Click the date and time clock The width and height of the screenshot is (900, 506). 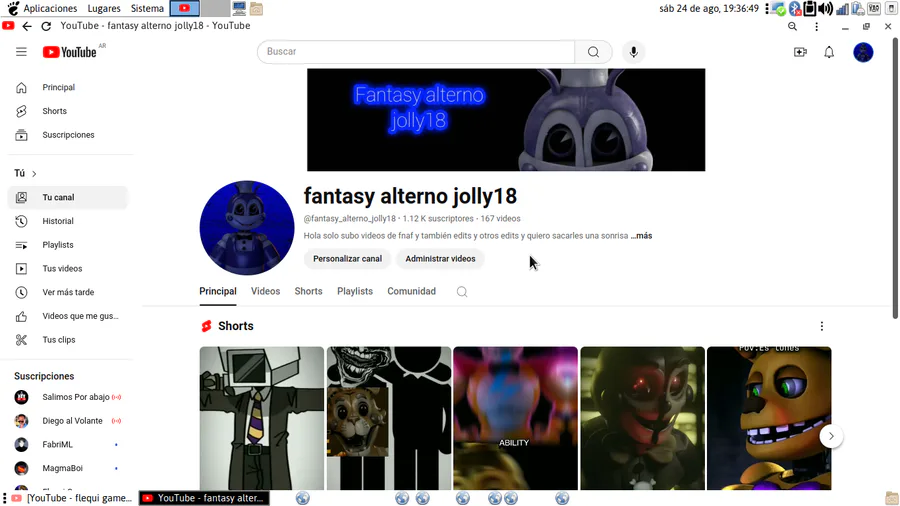[x=709, y=9]
